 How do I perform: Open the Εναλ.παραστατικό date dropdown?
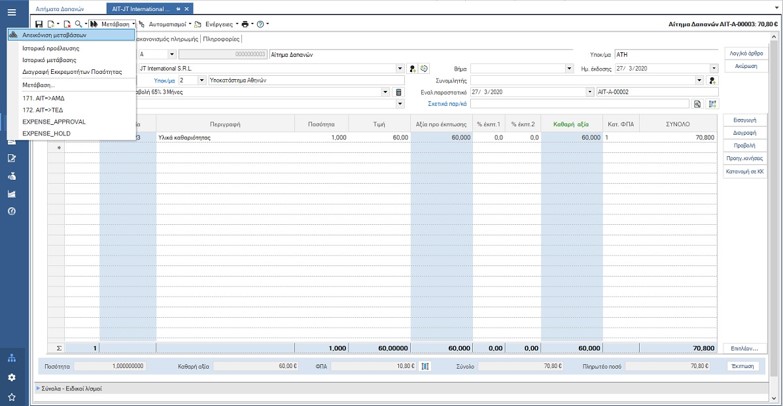point(590,92)
